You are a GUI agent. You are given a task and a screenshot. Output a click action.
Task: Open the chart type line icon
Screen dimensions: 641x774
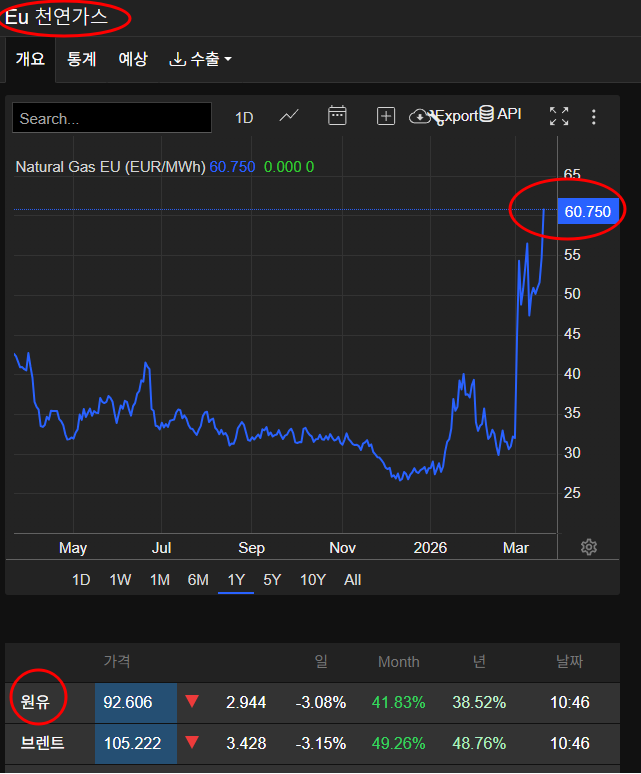(289, 116)
